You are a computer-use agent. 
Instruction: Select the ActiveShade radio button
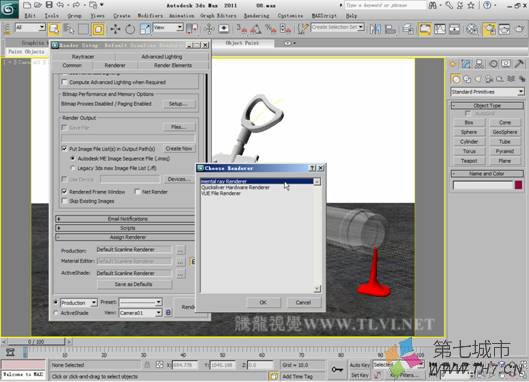click(x=56, y=313)
